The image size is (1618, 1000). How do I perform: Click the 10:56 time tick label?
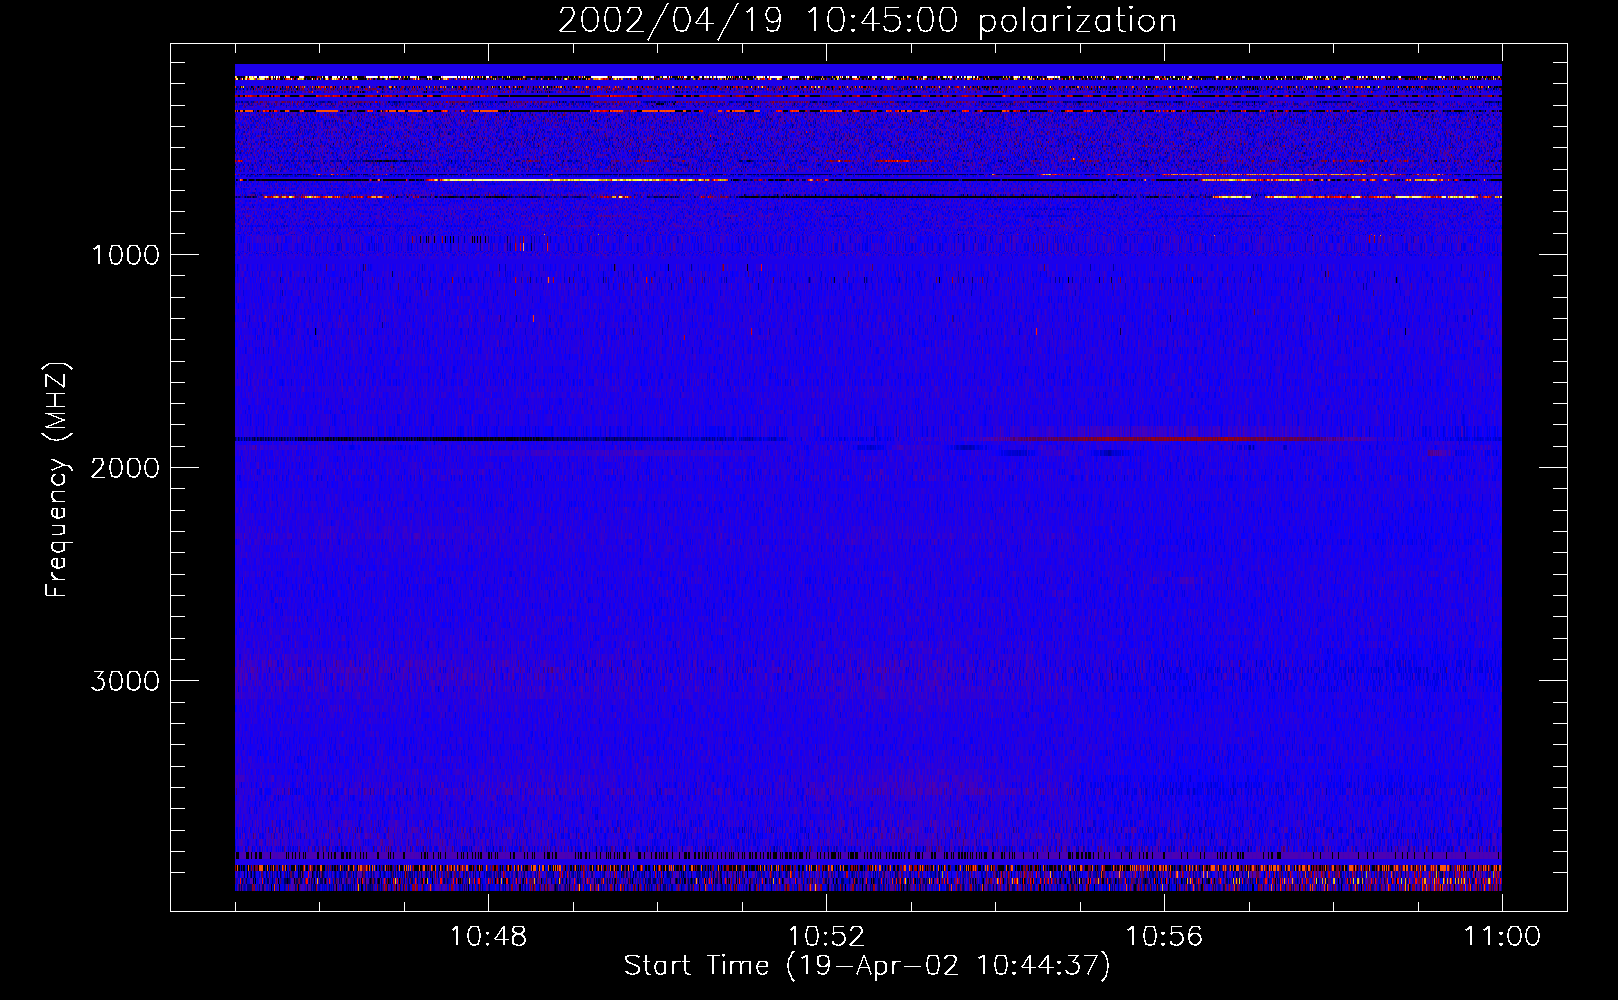(x=1164, y=937)
